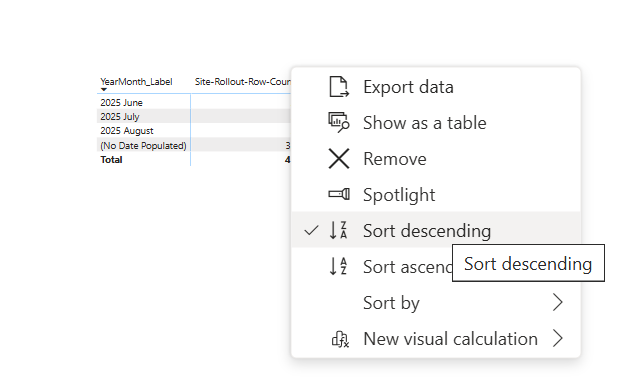Click the Sort descending Z-A icon
This screenshot has width=622, height=383.
point(339,230)
